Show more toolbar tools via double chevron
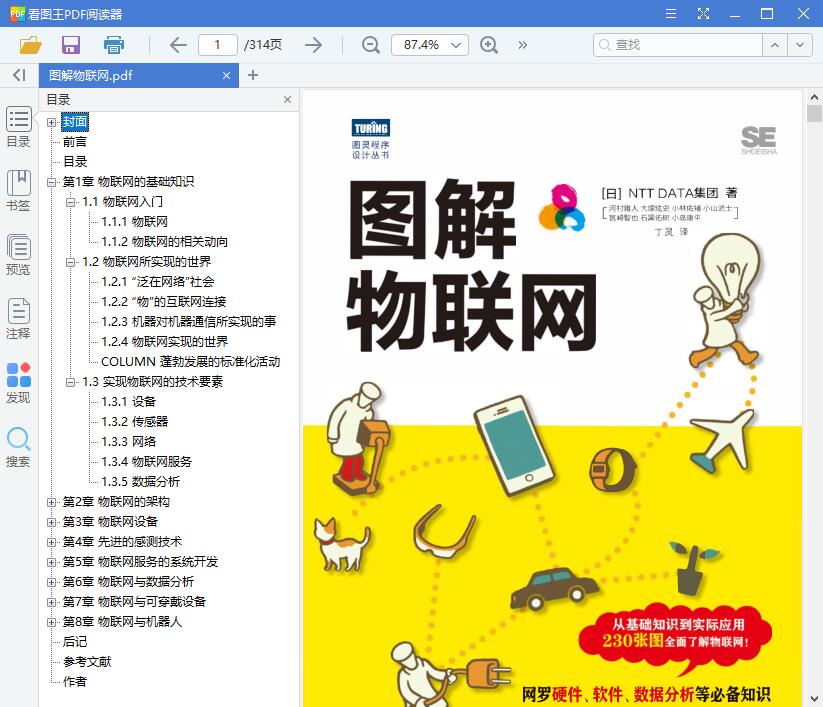Screen dimensions: 823x707 tap(522, 45)
